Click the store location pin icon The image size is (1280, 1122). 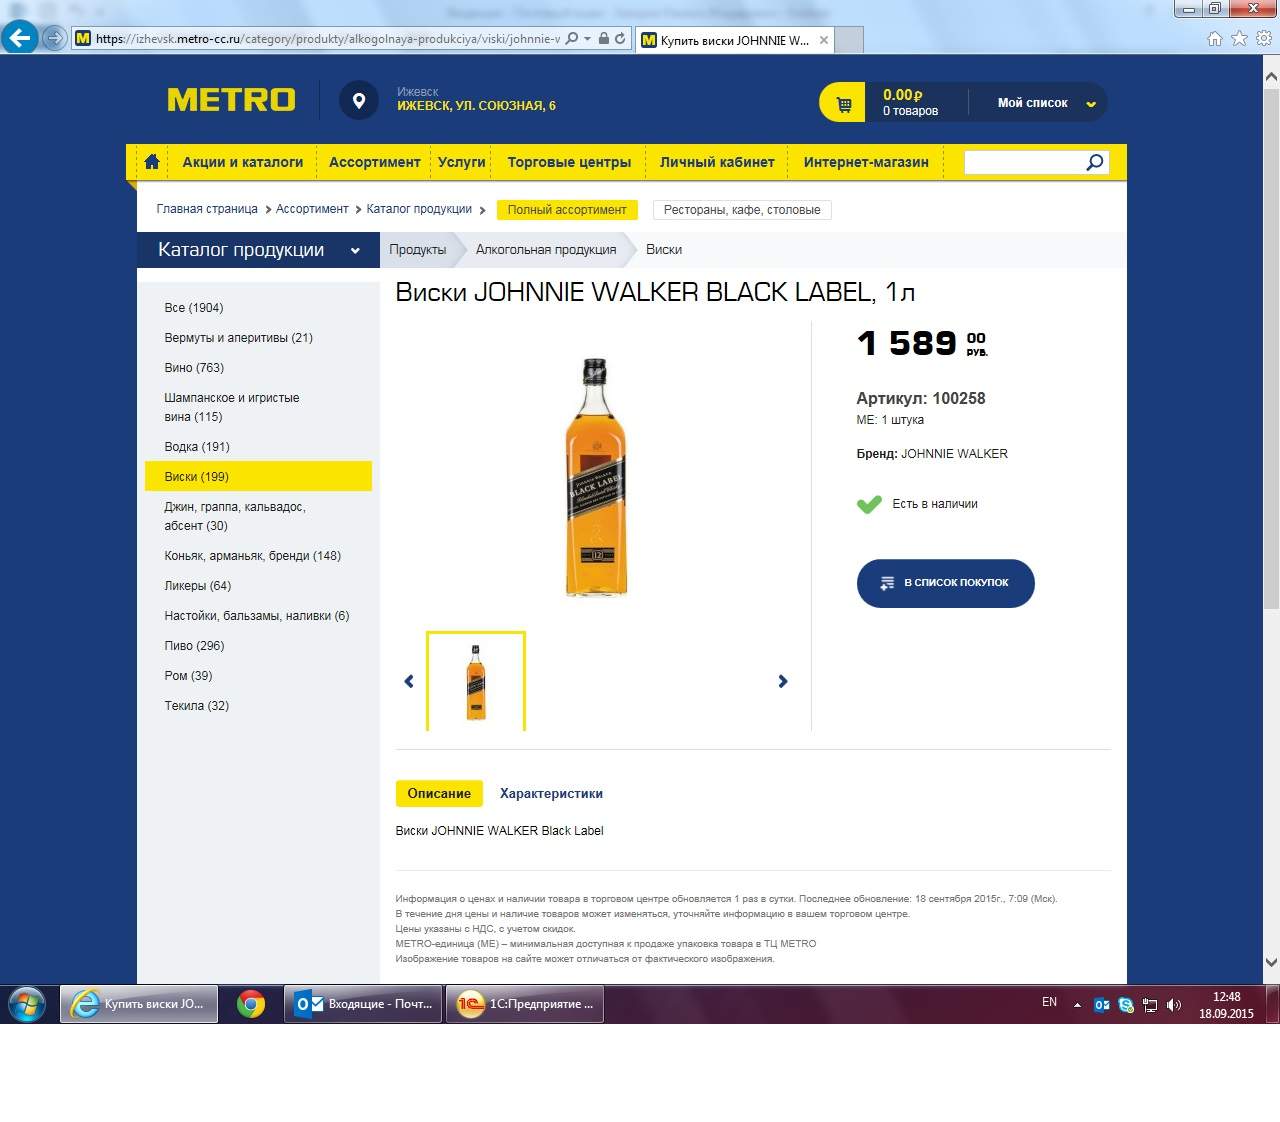coord(359,100)
